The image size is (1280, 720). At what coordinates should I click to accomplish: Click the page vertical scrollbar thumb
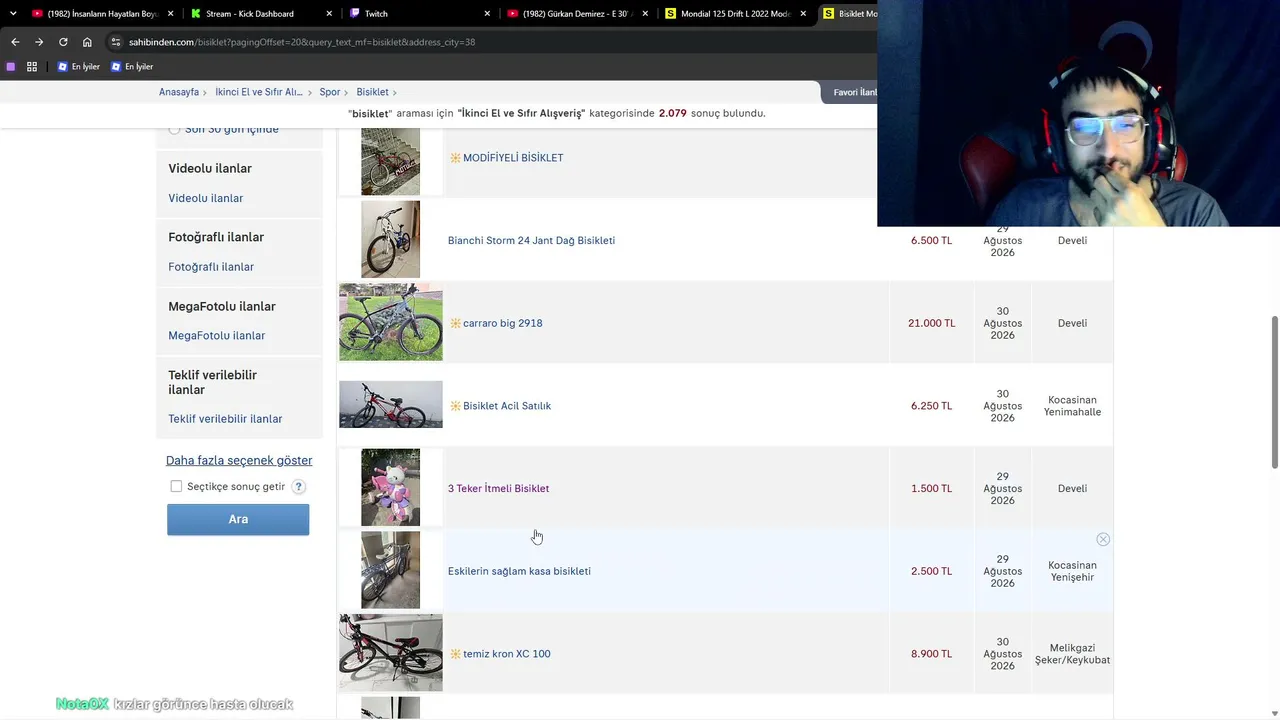point(1274,392)
